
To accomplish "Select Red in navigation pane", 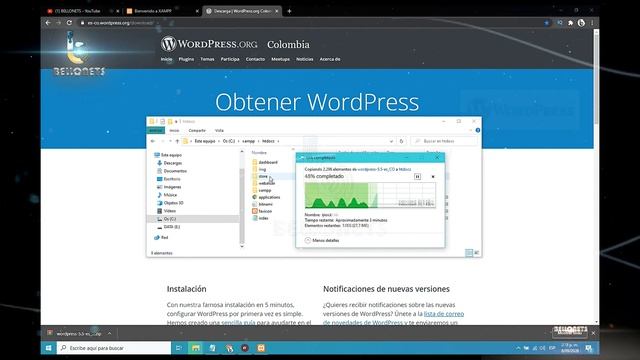I will (x=161, y=238).
